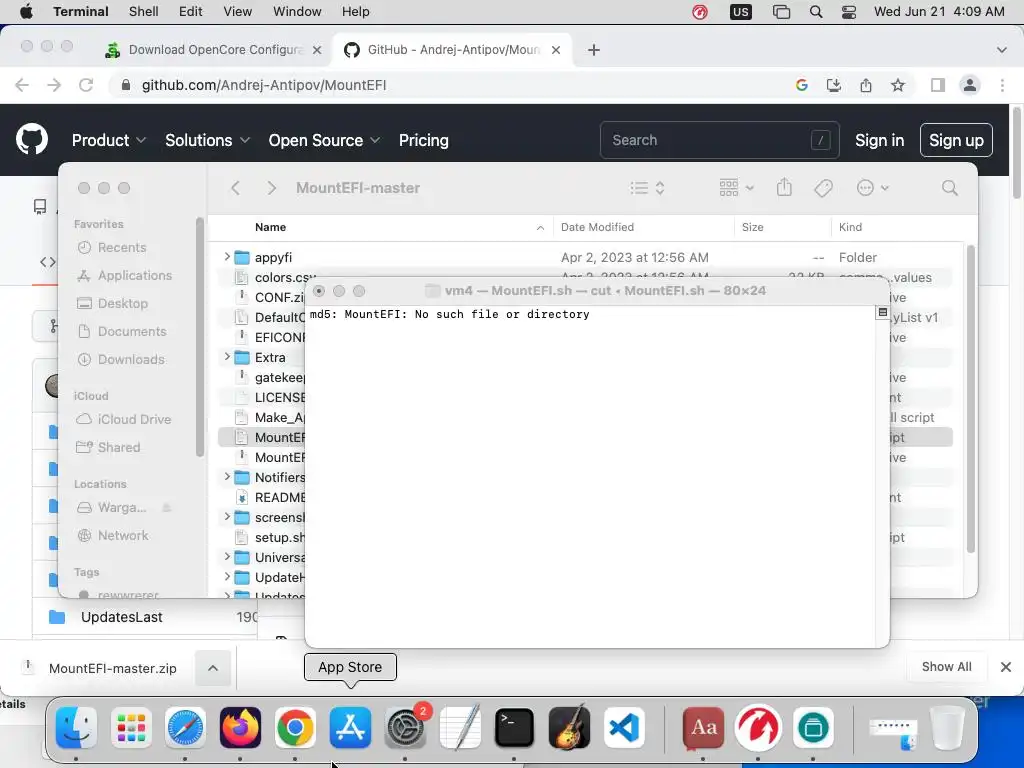
Task: Click Finder's share toolbar icon
Action: (x=784, y=188)
